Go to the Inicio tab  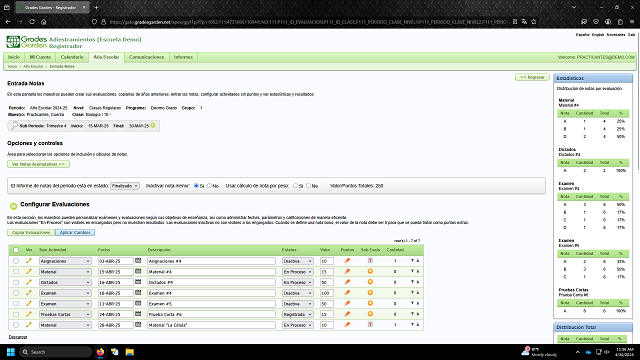14,57
